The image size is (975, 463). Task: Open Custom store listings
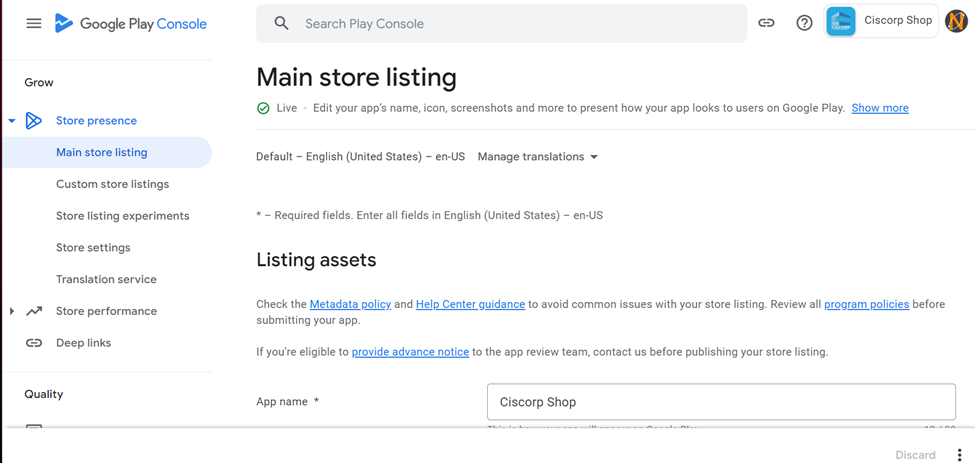click(113, 184)
